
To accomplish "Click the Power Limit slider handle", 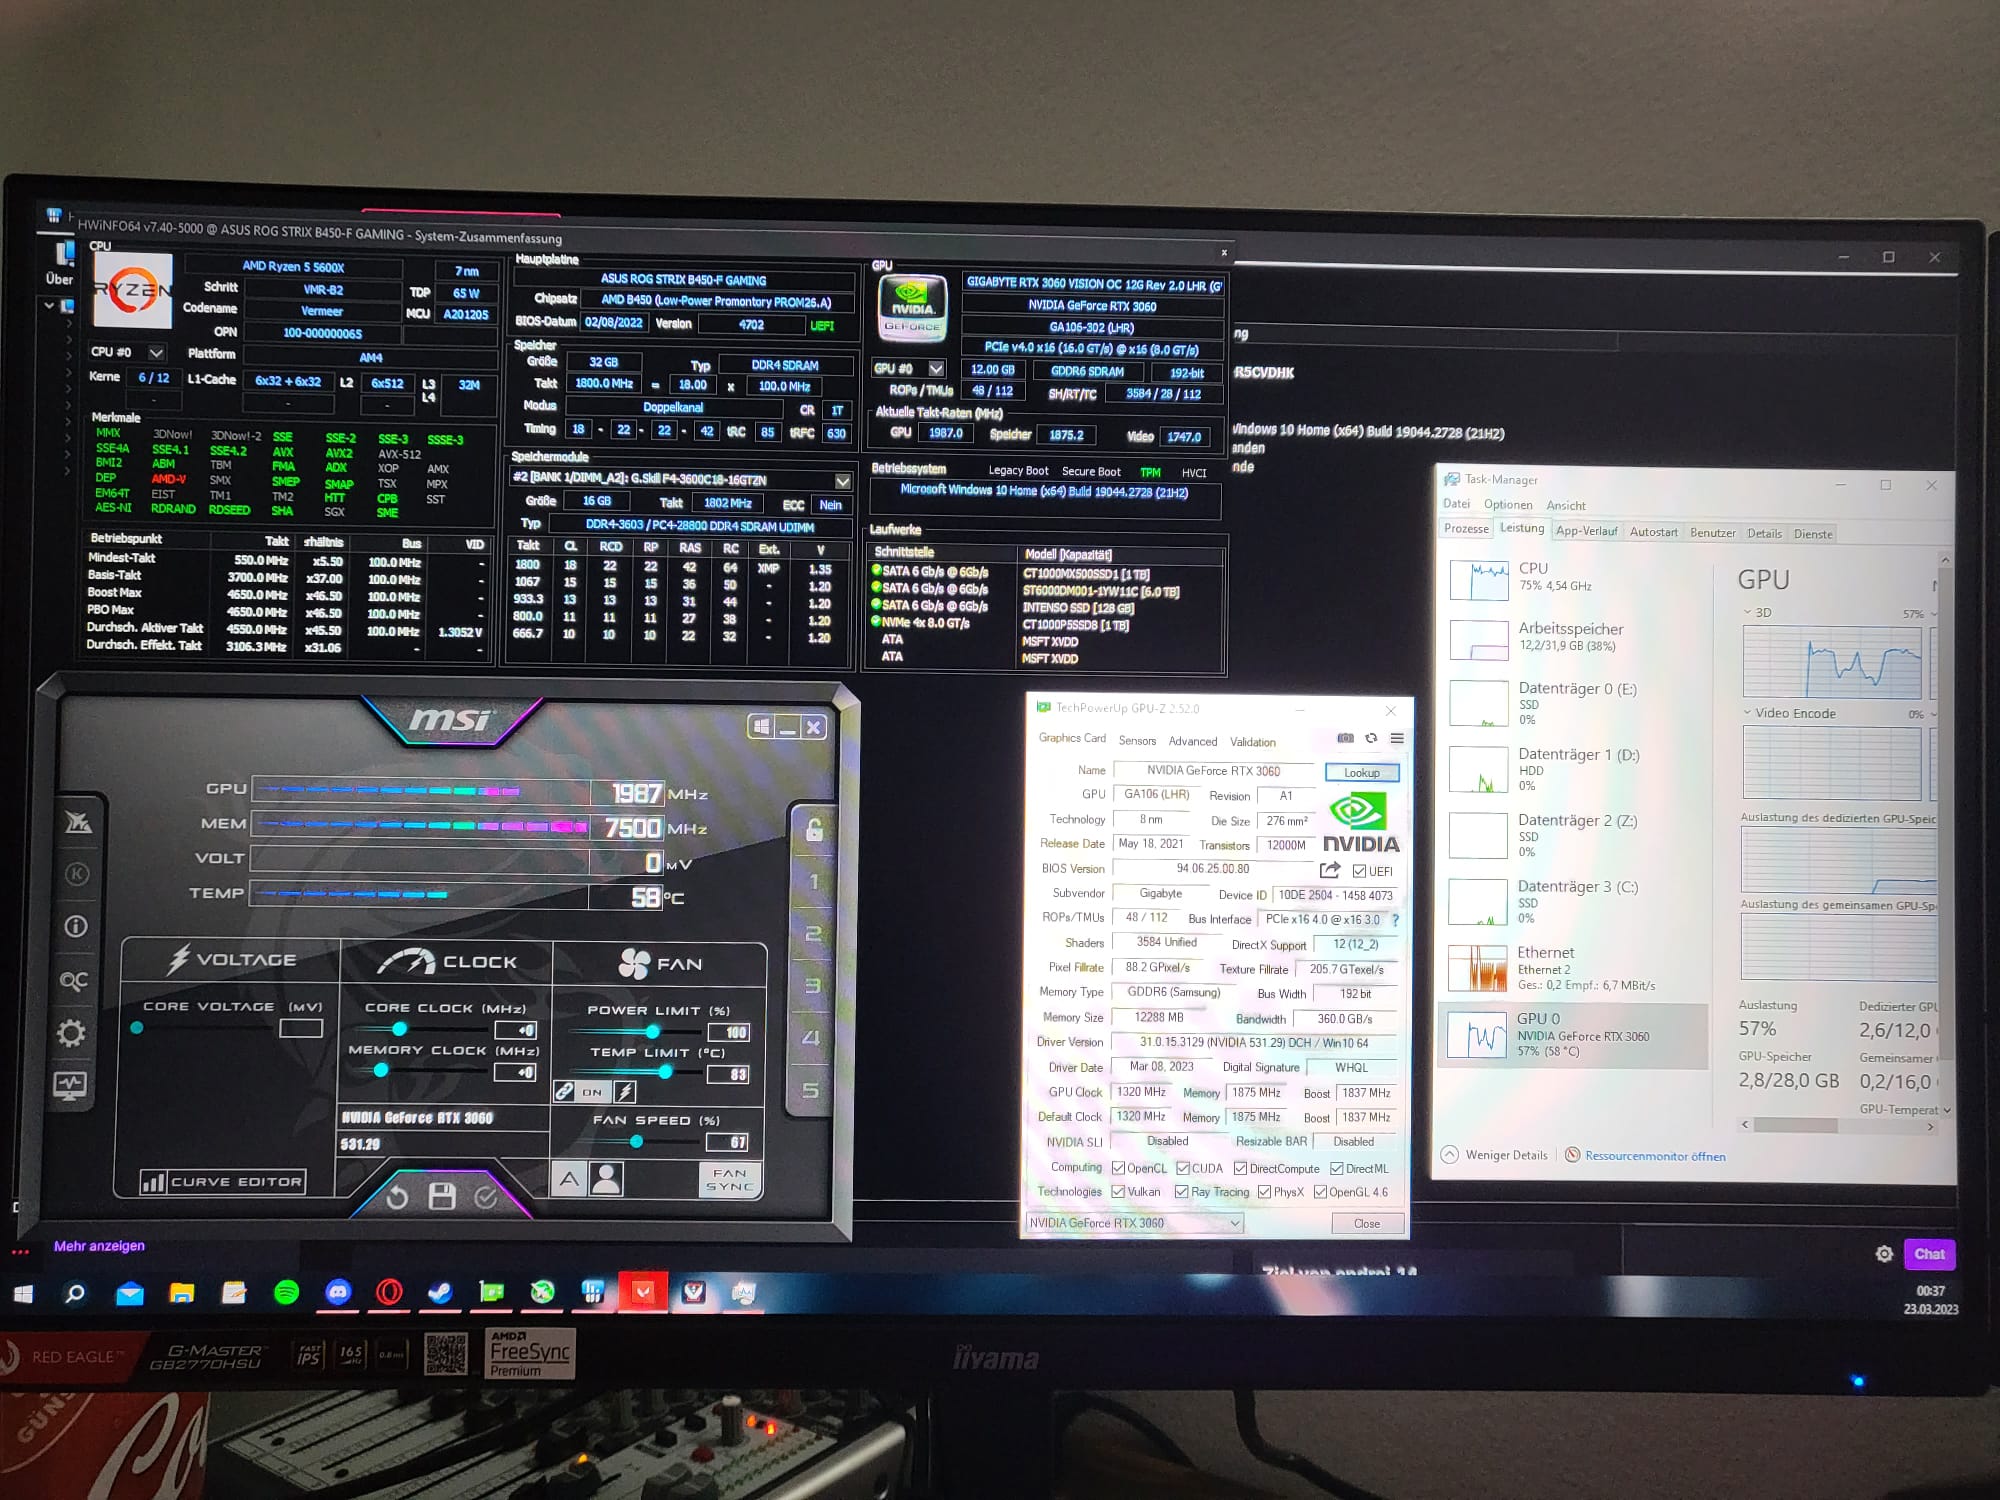I will pyautogui.click(x=653, y=1031).
